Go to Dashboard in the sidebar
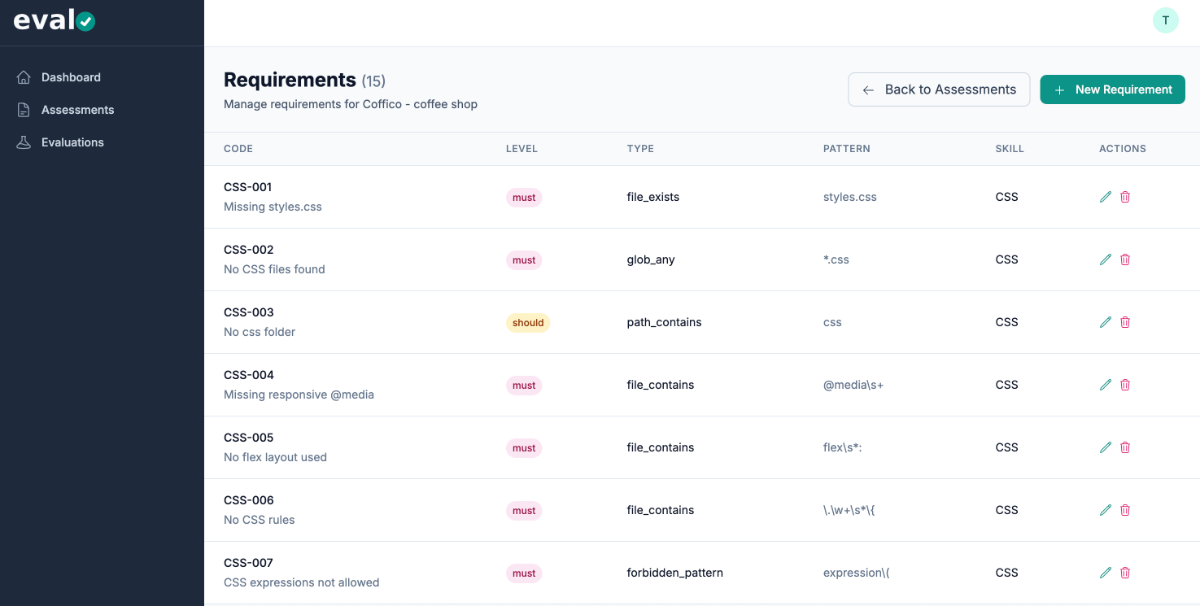Image resolution: width=1200 pixels, height=606 pixels. point(70,77)
